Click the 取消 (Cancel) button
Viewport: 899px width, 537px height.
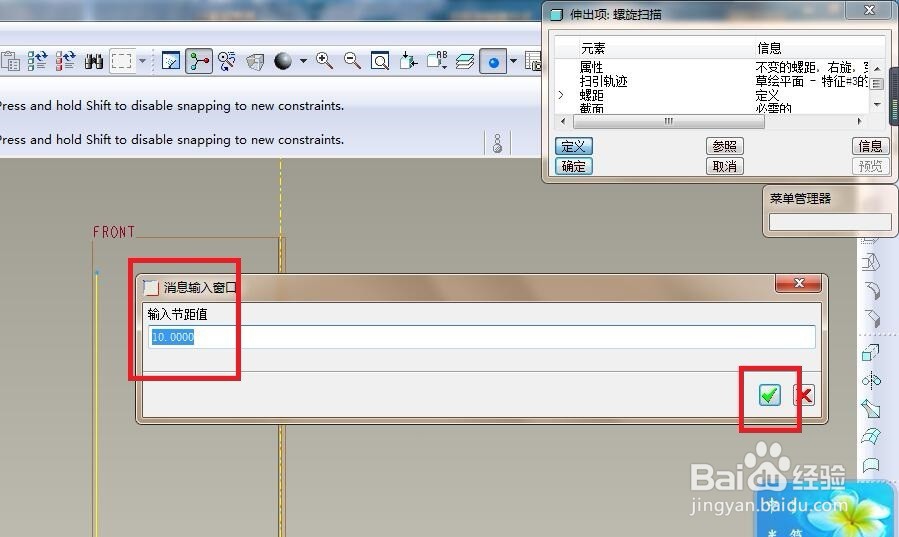pos(725,166)
